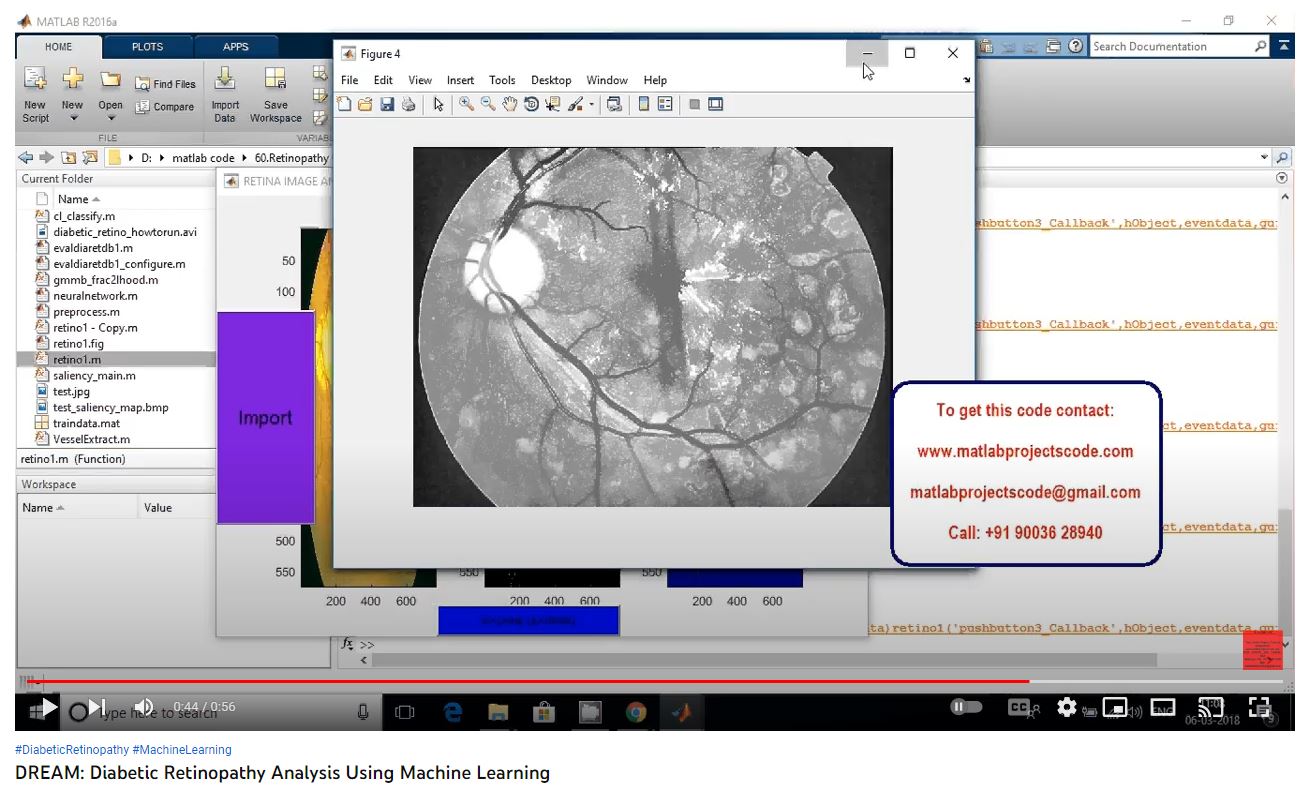This screenshot has width=1308, height=791.
Task: Click the purple Import button
Action: 265,418
